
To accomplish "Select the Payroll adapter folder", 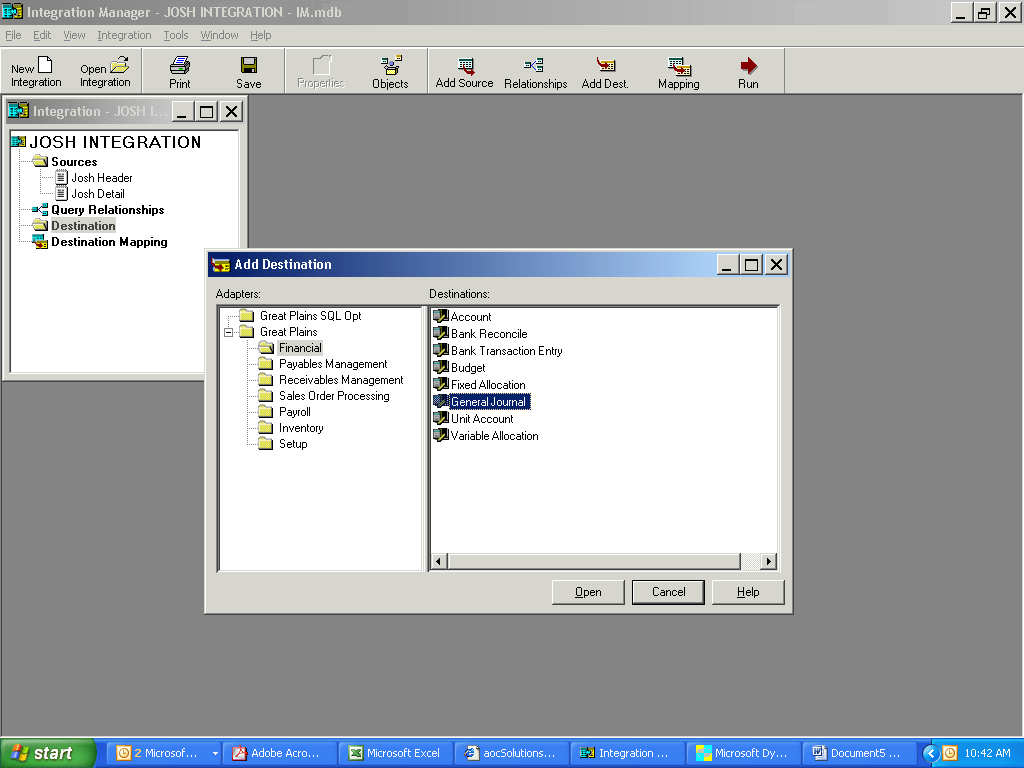I will [x=294, y=411].
